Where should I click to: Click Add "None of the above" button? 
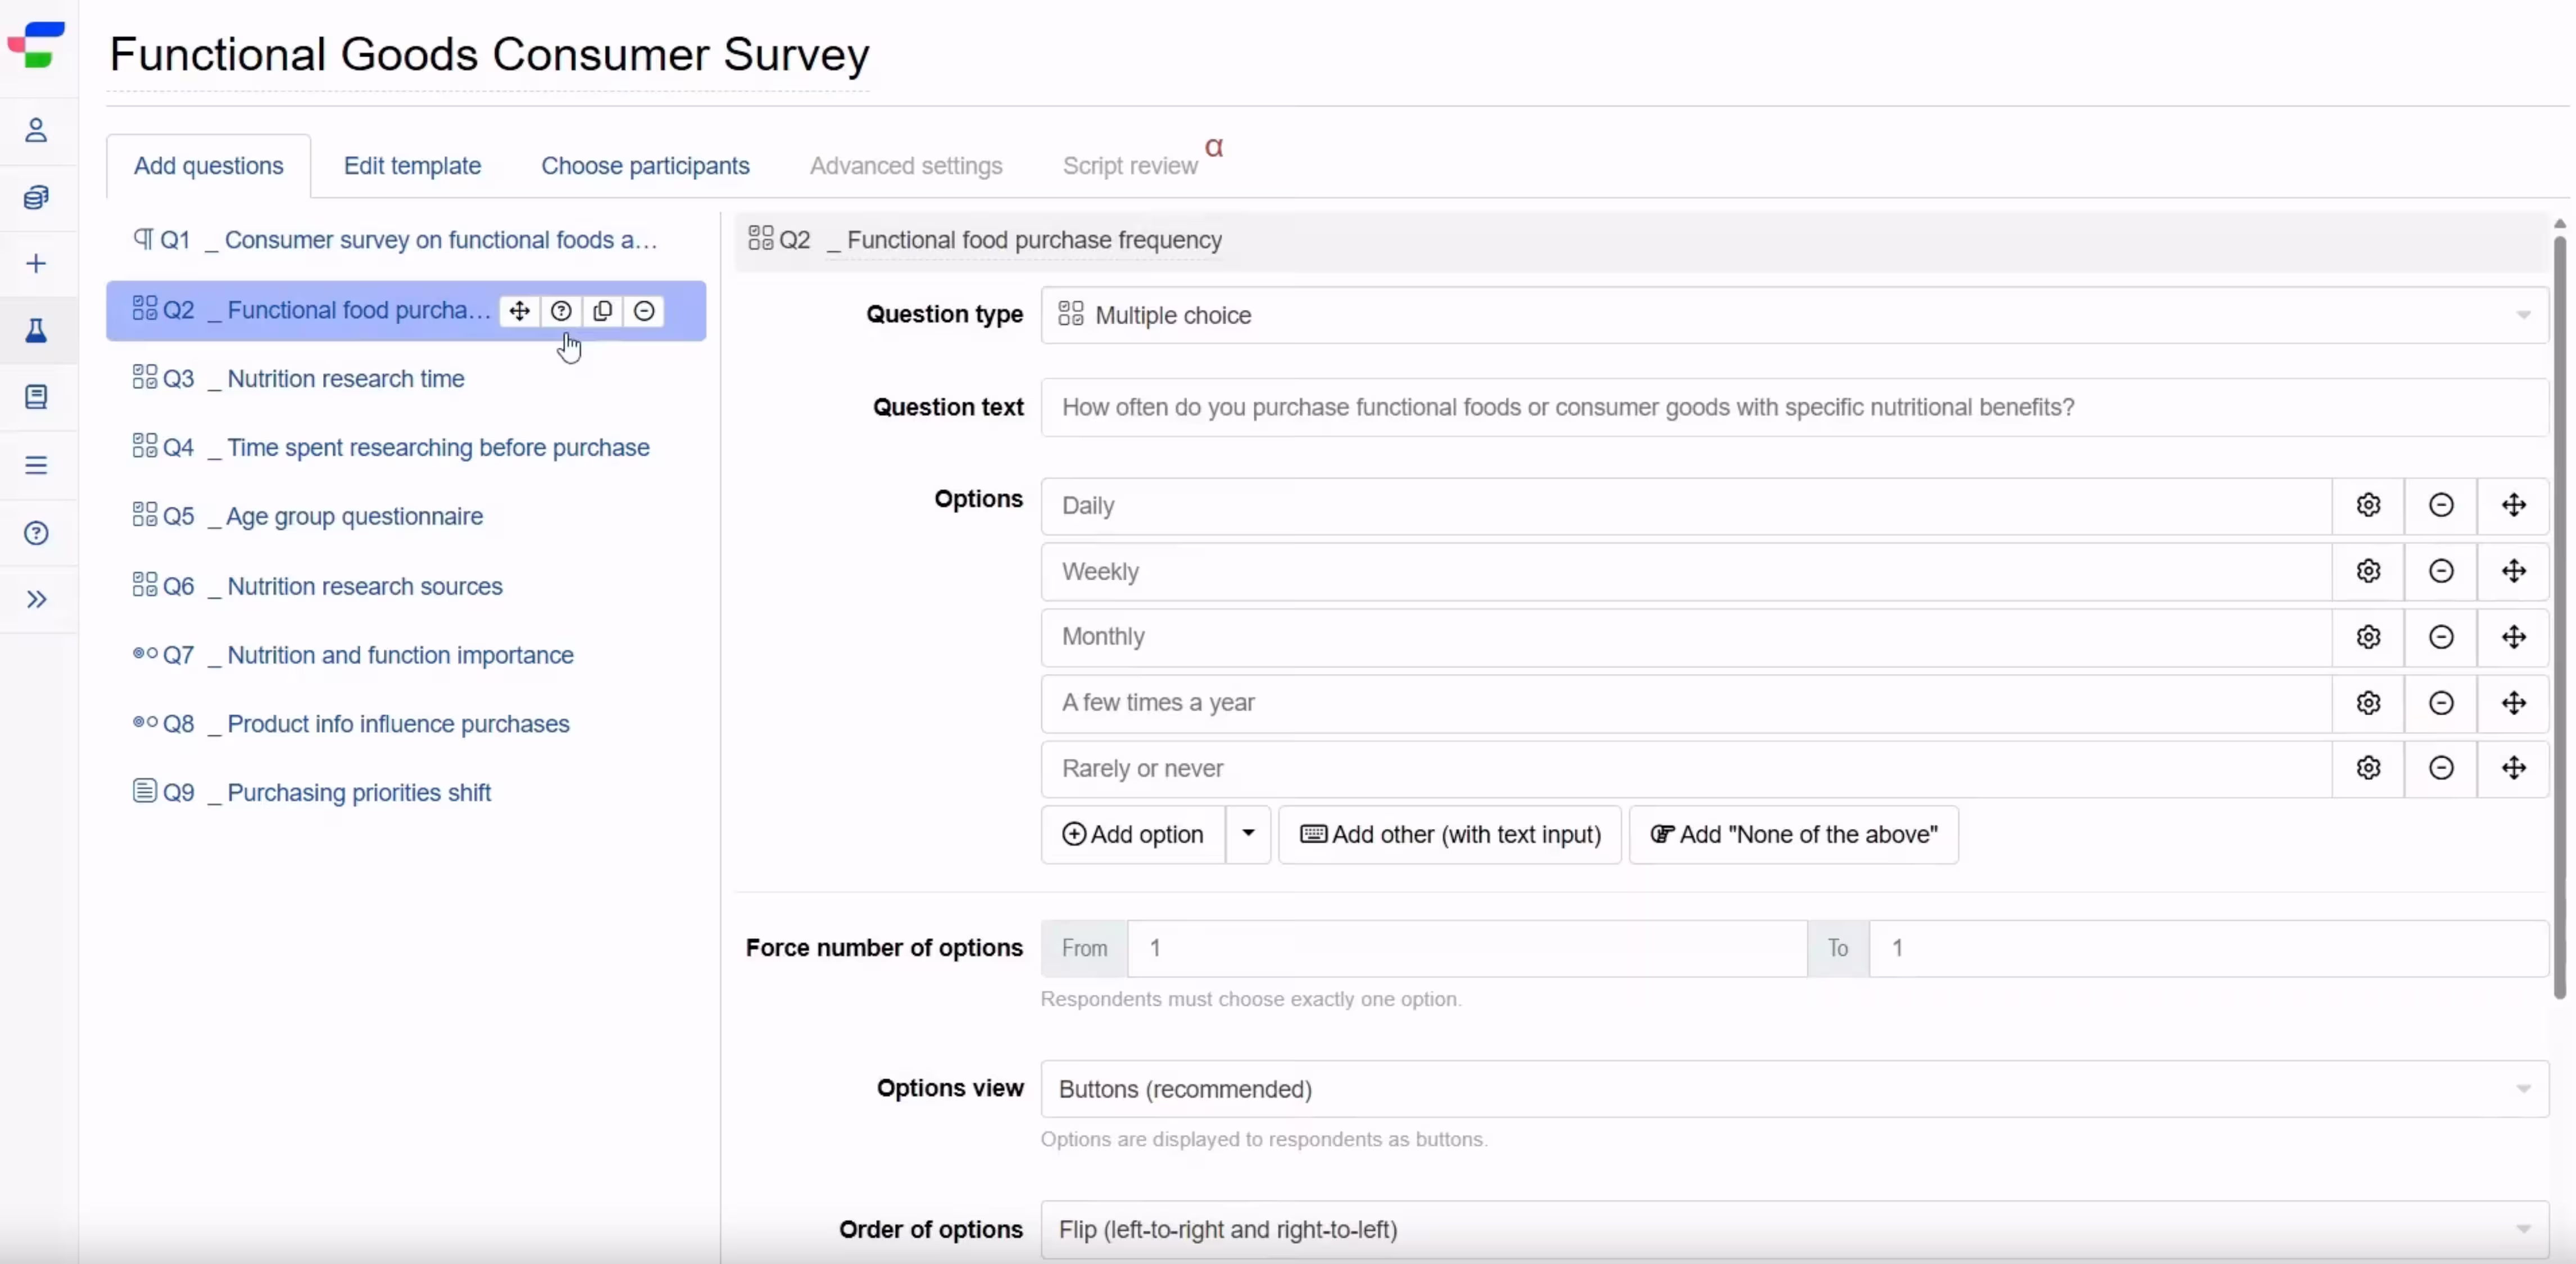(1793, 834)
